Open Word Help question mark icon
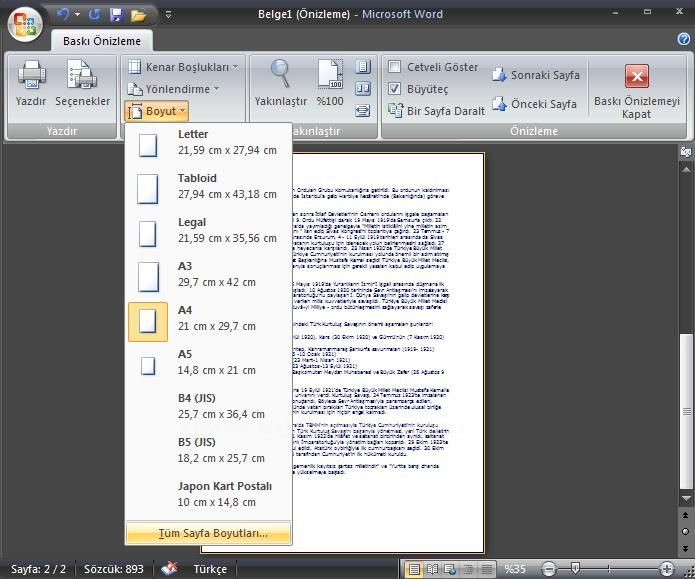Screen dimensions: 695x579 coord(684,39)
